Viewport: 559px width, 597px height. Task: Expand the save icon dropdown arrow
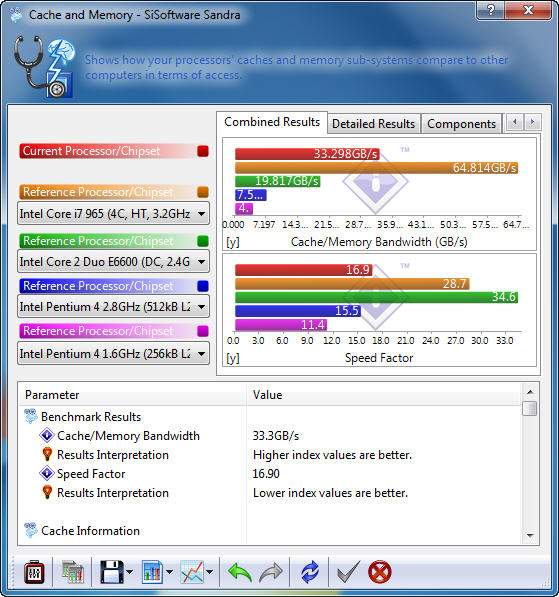[129, 572]
